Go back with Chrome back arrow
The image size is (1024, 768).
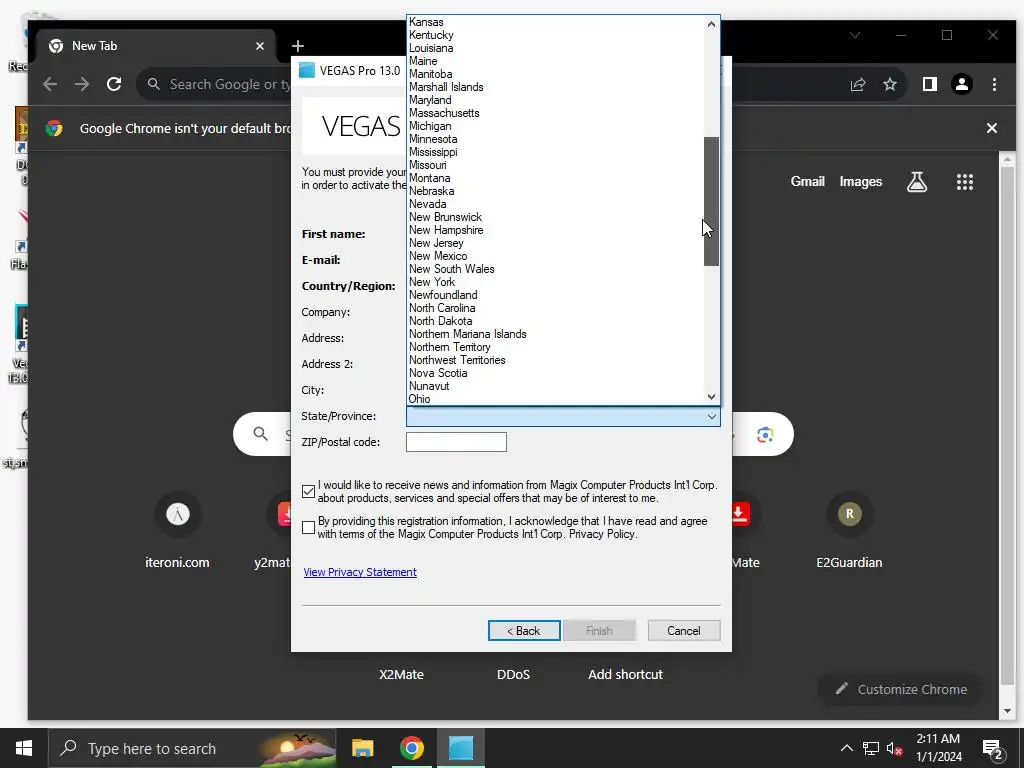pos(50,84)
